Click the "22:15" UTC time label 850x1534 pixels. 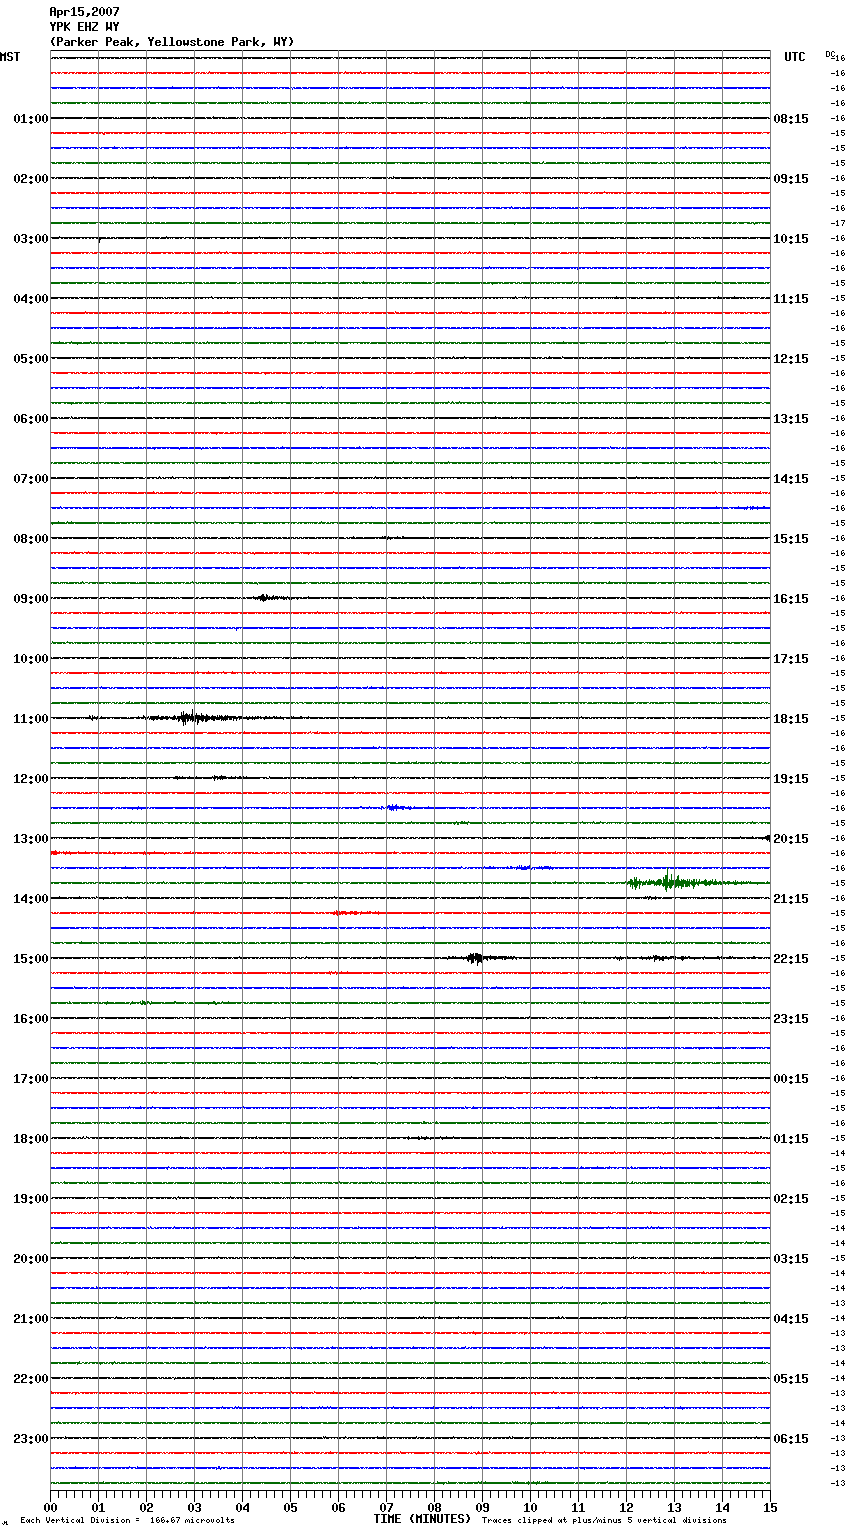pyautogui.click(x=791, y=959)
